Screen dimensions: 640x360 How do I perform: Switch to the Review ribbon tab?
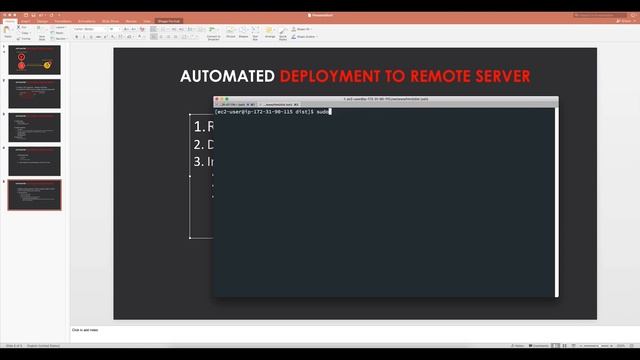pyautogui.click(x=131, y=21)
